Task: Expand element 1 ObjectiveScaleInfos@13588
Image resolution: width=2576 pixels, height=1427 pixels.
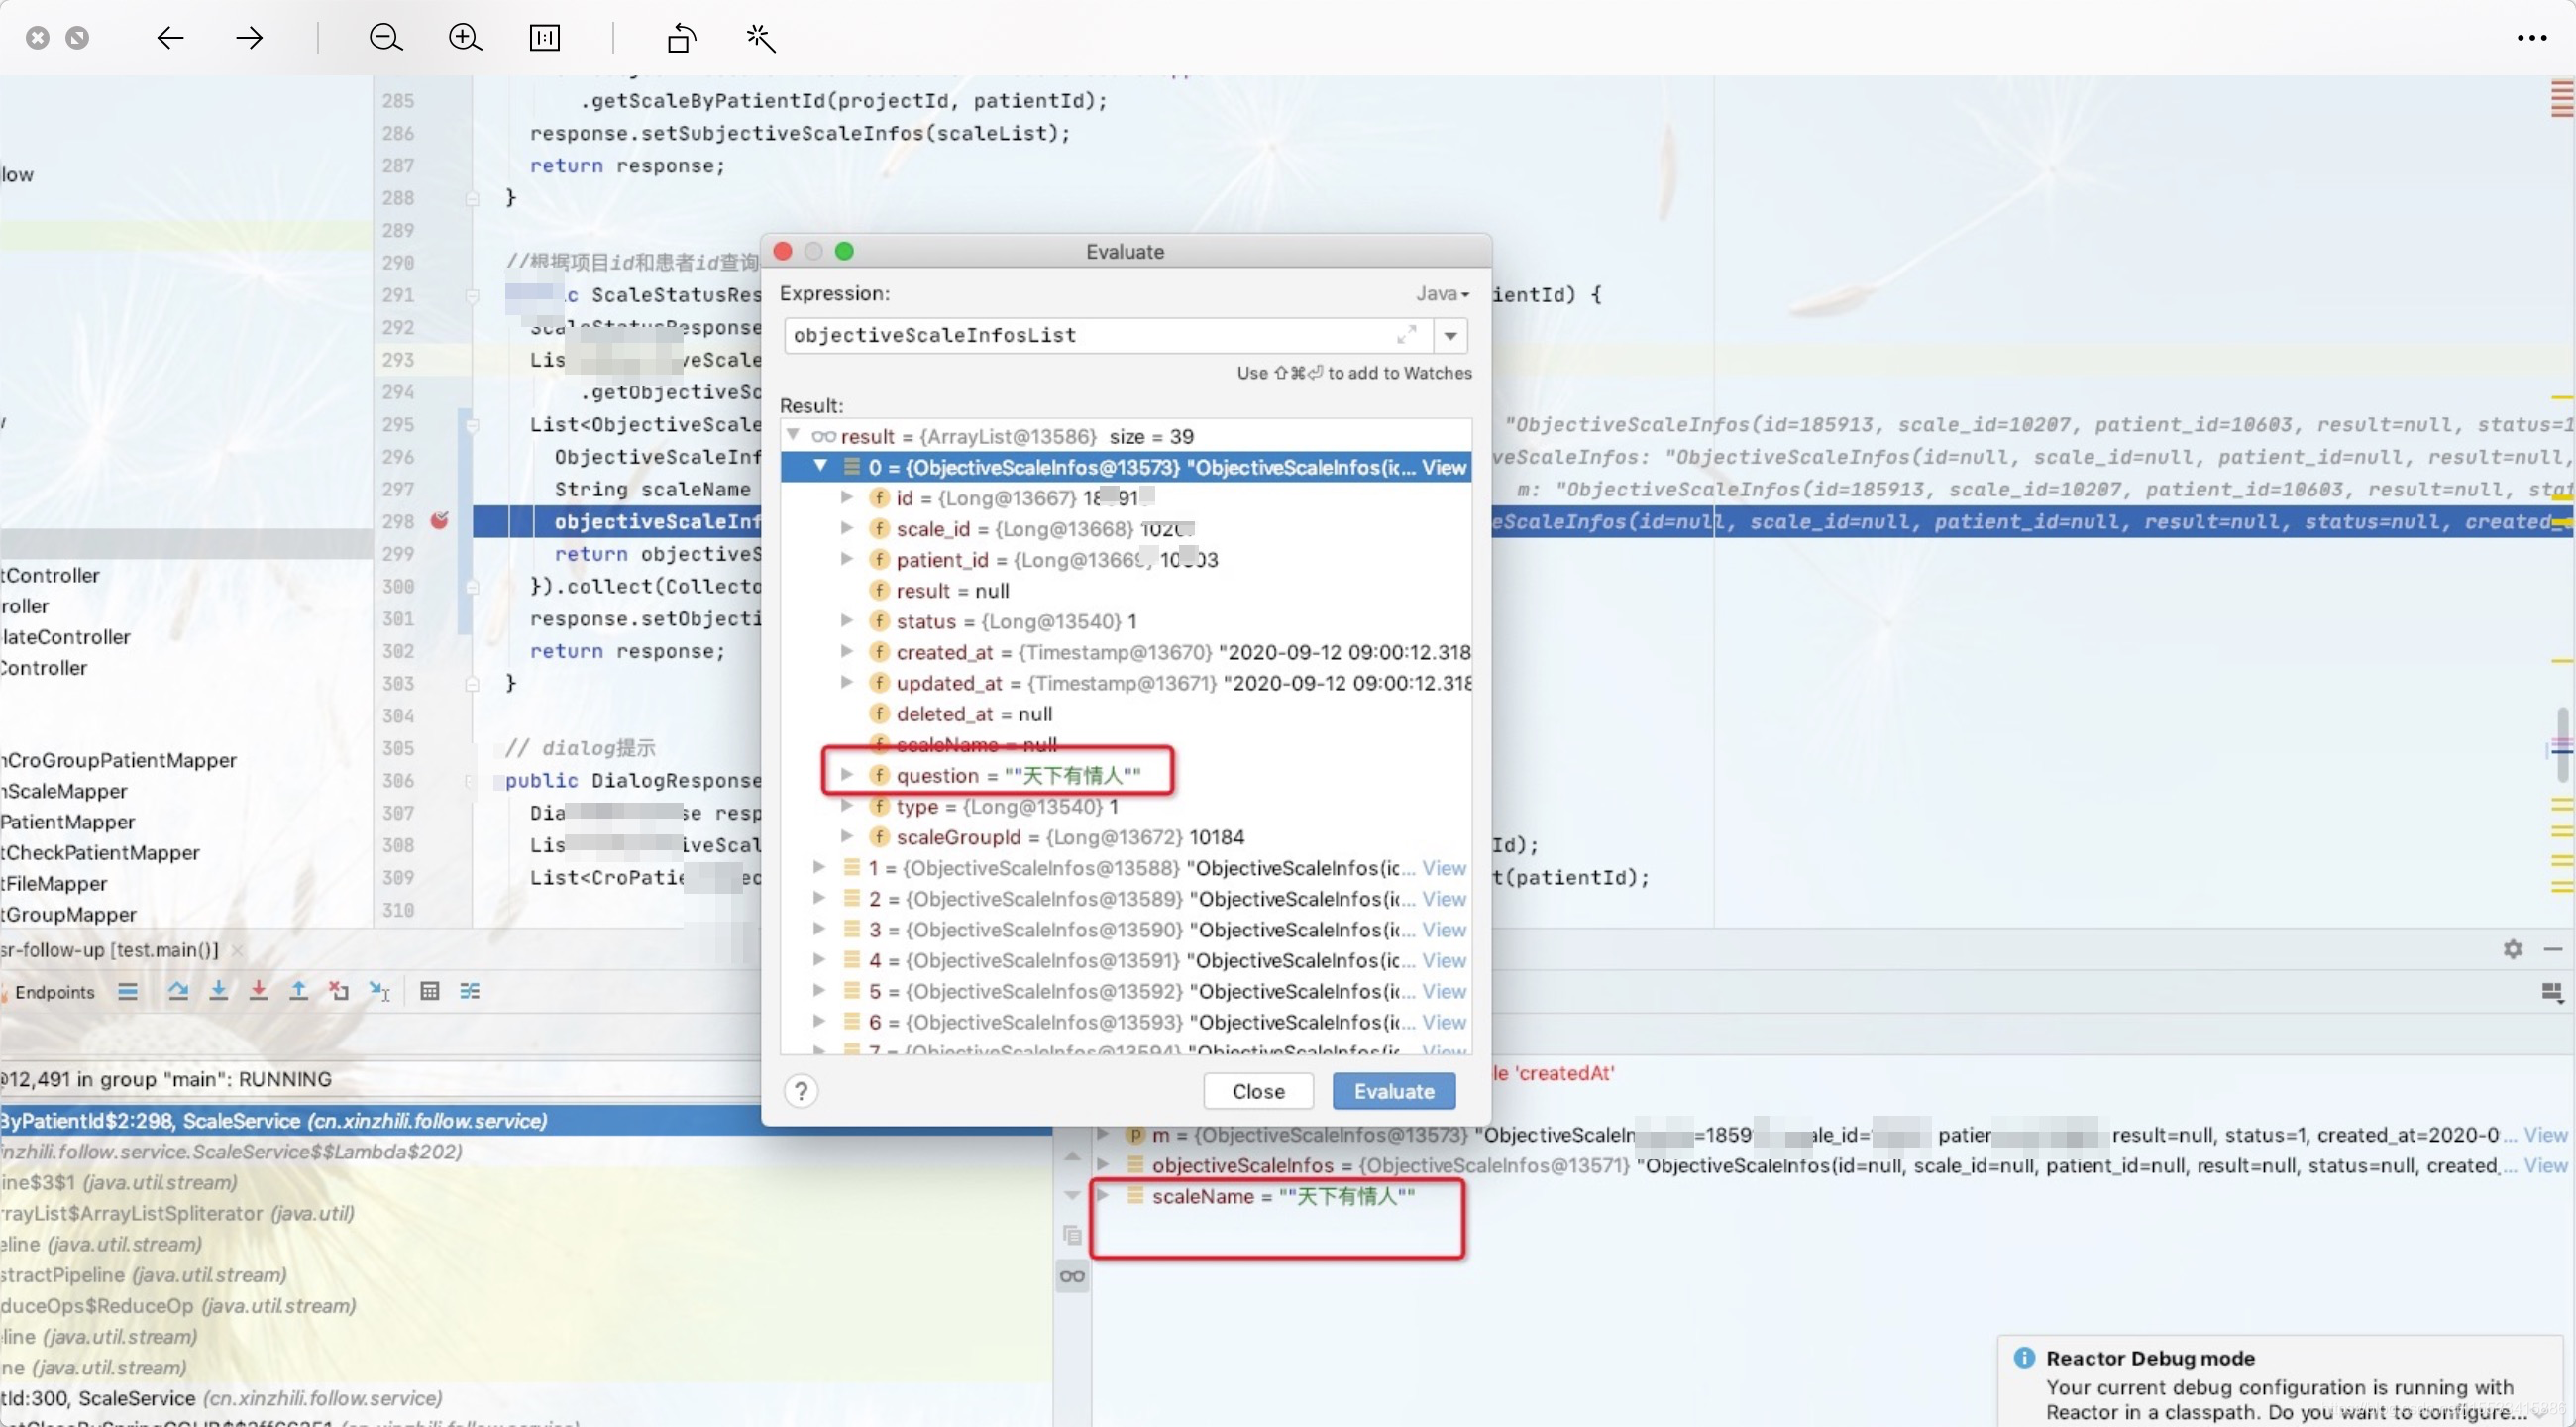Action: click(x=819, y=867)
